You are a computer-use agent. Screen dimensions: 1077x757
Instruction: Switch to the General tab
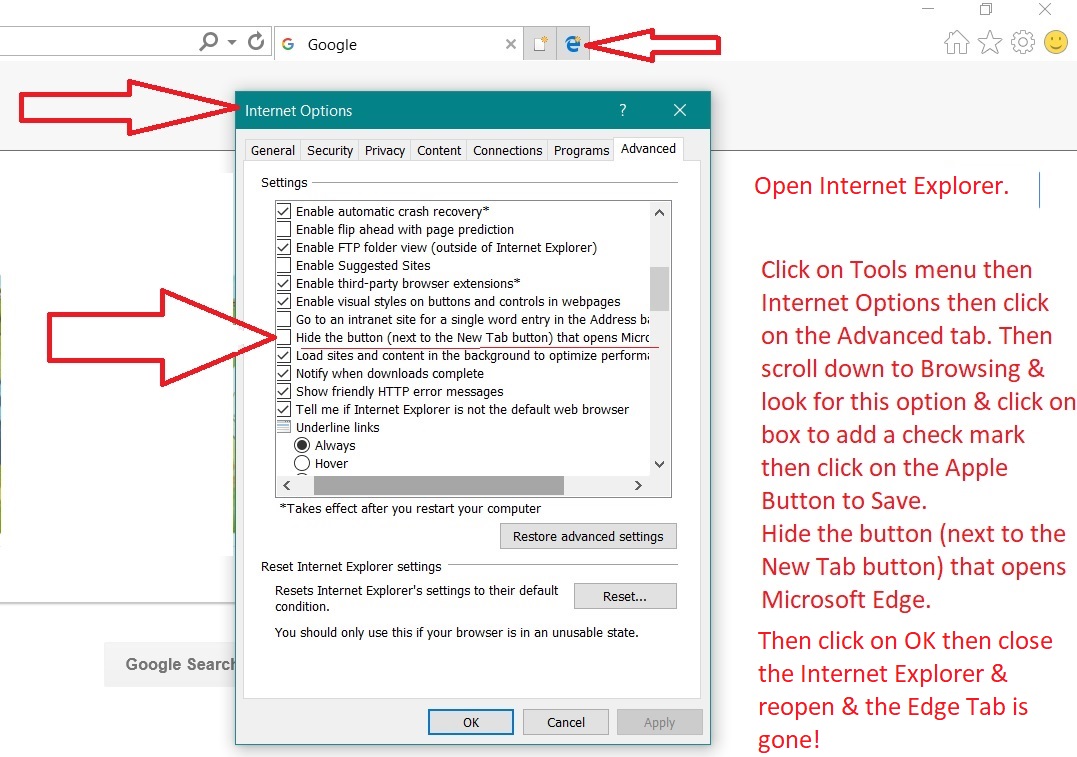pyautogui.click(x=273, y=150)
